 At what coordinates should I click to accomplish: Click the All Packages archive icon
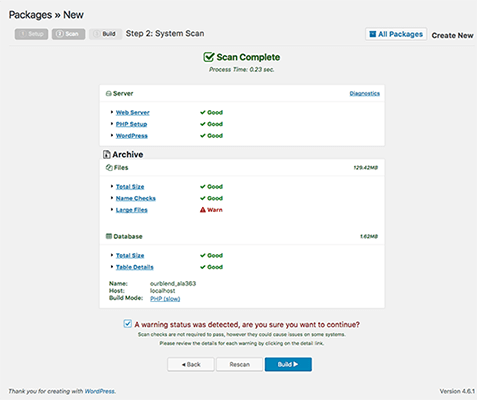[373, 34]
